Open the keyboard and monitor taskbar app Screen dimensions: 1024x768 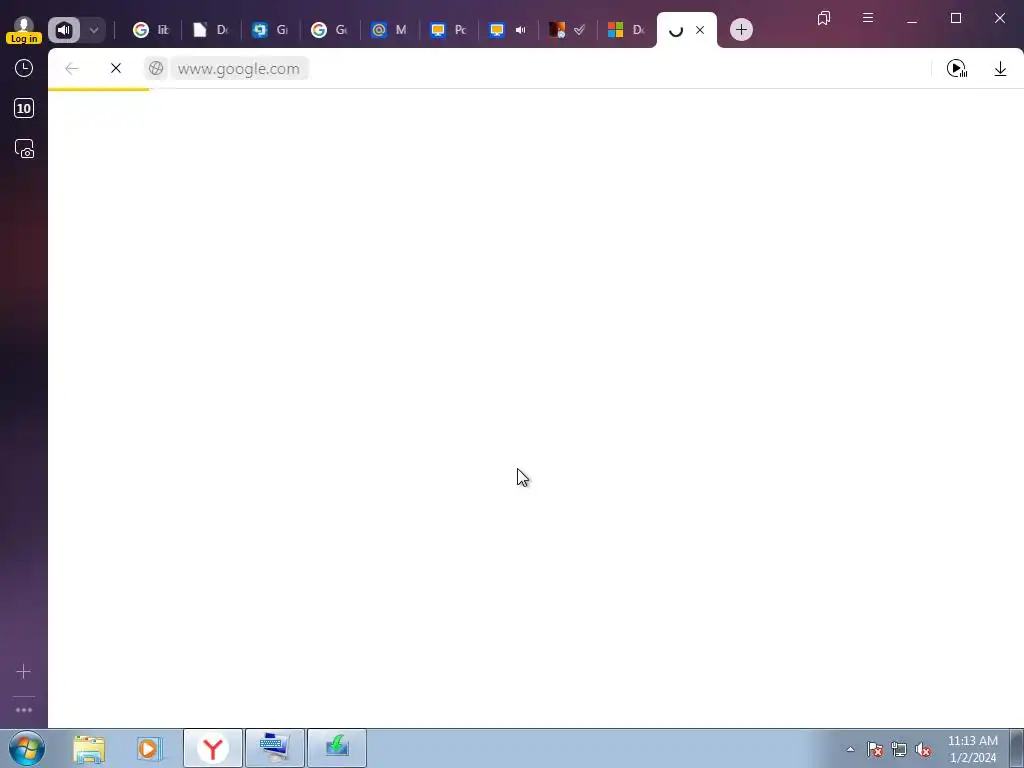274,748
